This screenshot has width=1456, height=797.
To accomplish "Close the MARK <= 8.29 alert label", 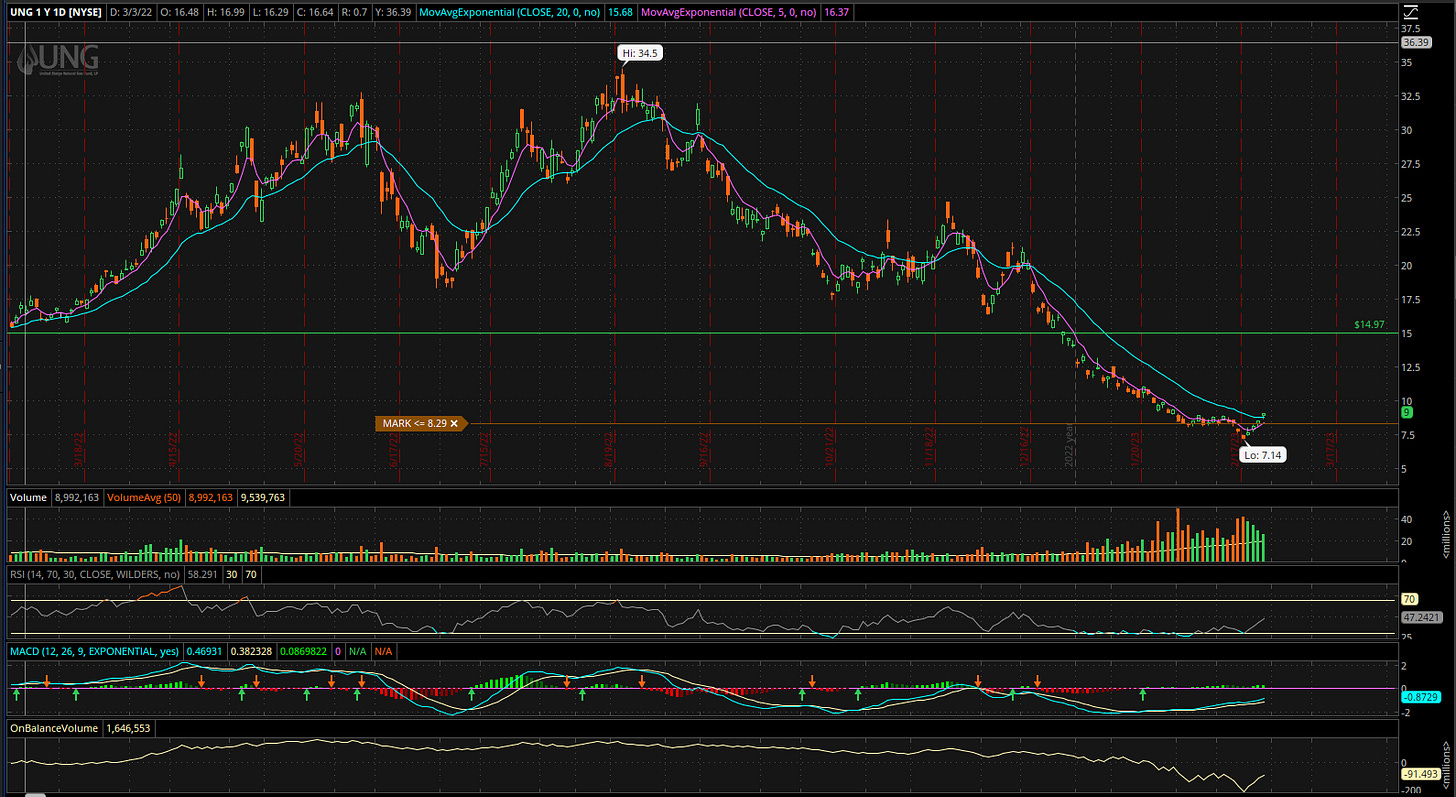I will pyautogui.click(x=454, y=423).
